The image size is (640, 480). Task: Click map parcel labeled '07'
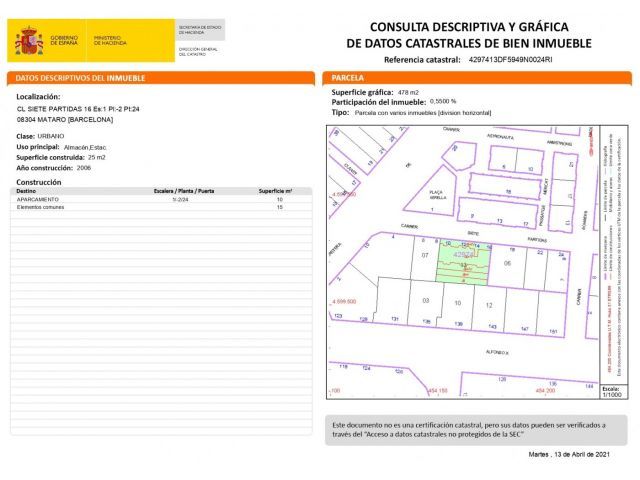[425, 256]
